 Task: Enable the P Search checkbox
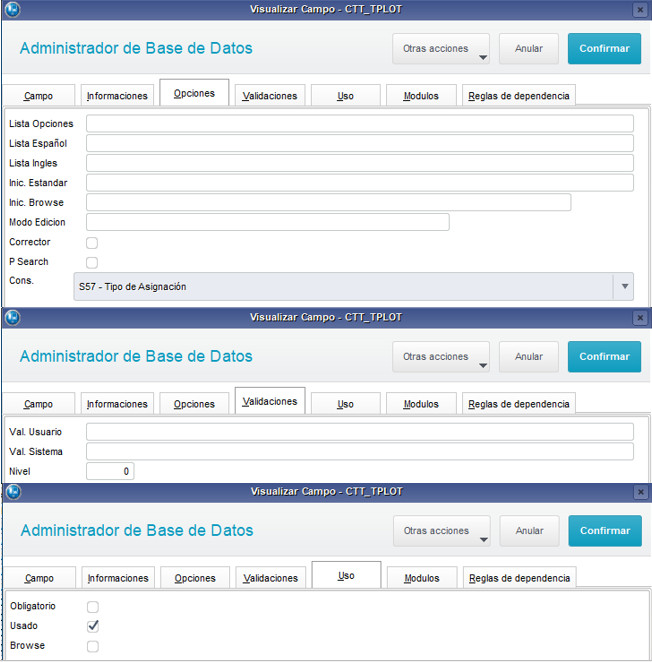tap(92, 263)
